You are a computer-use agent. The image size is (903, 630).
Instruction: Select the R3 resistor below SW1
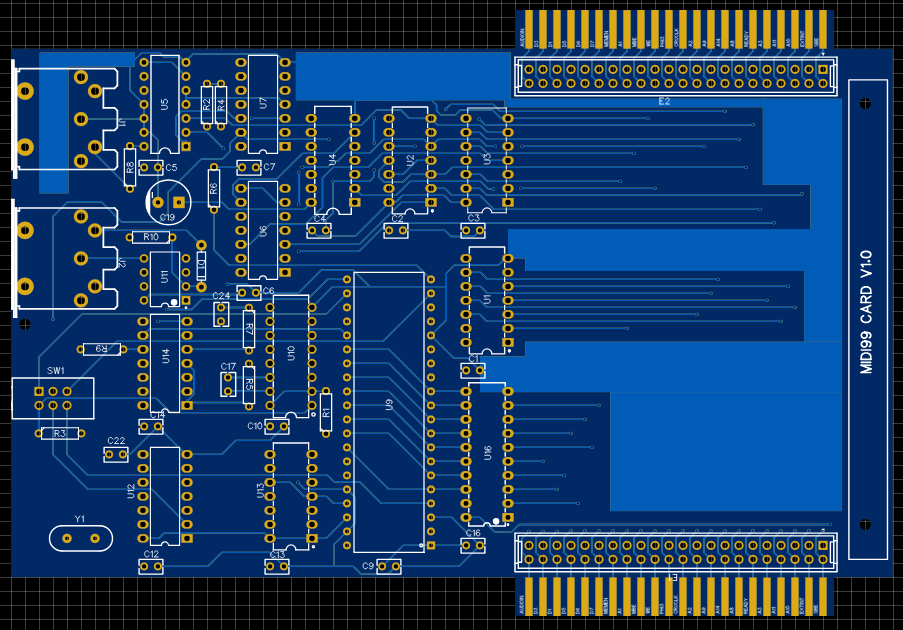(60, 433)
